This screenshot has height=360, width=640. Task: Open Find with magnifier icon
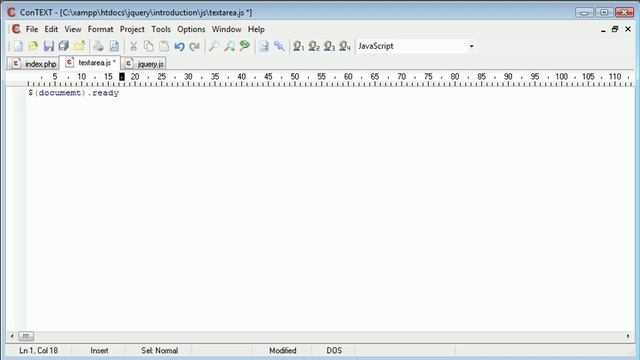pyautogui.click(x=213, y=46)
